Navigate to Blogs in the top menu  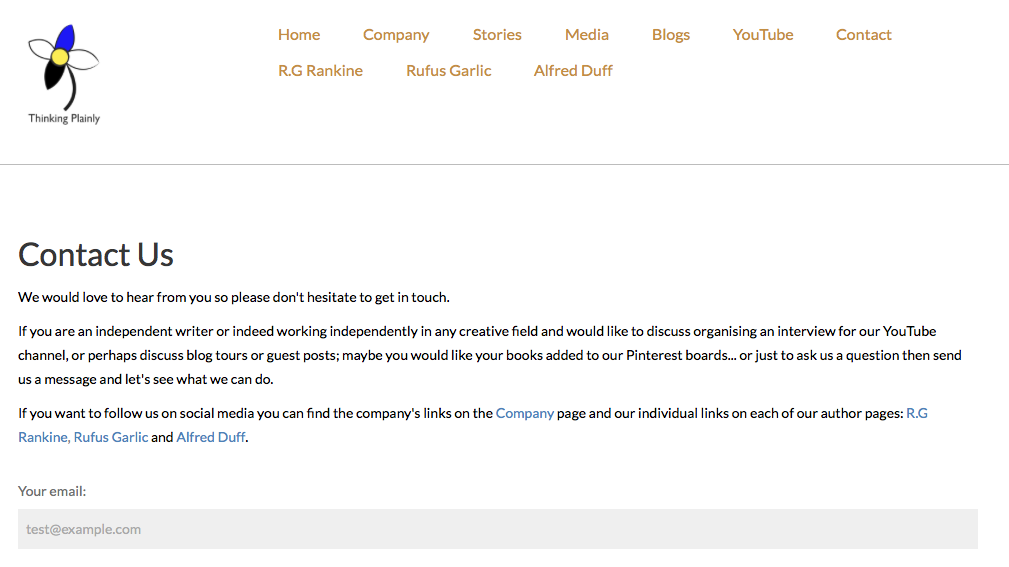[671, 34]
